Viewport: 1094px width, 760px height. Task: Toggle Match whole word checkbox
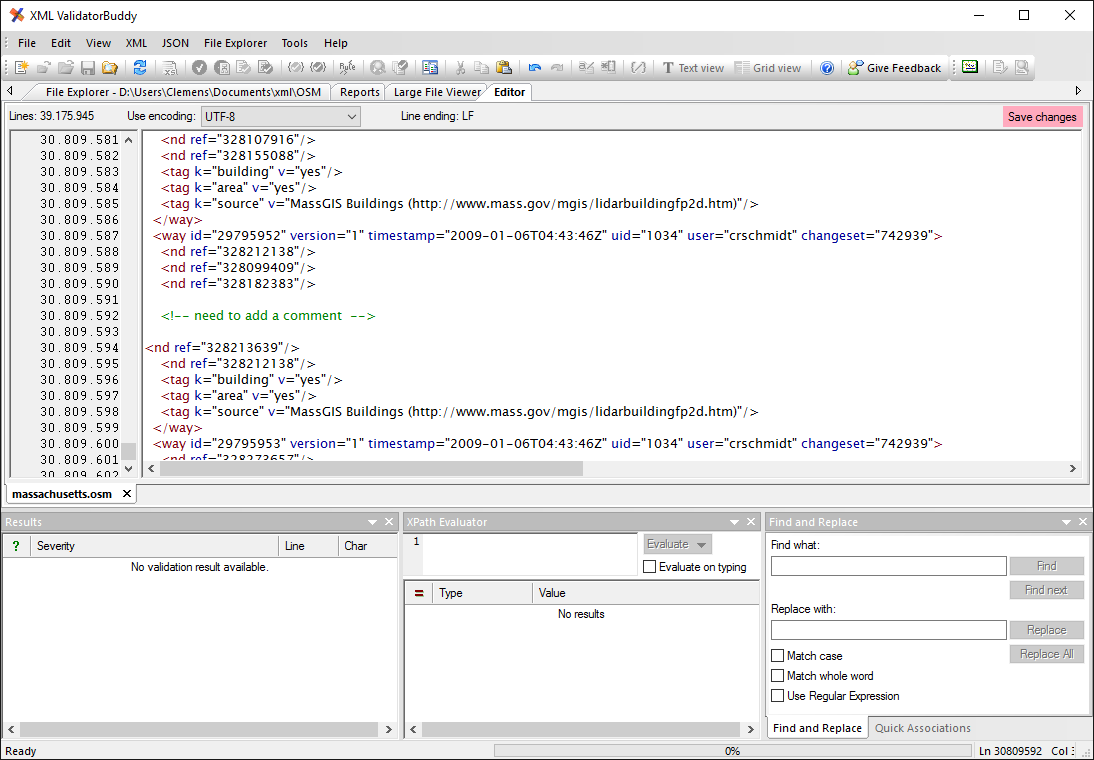777,676
